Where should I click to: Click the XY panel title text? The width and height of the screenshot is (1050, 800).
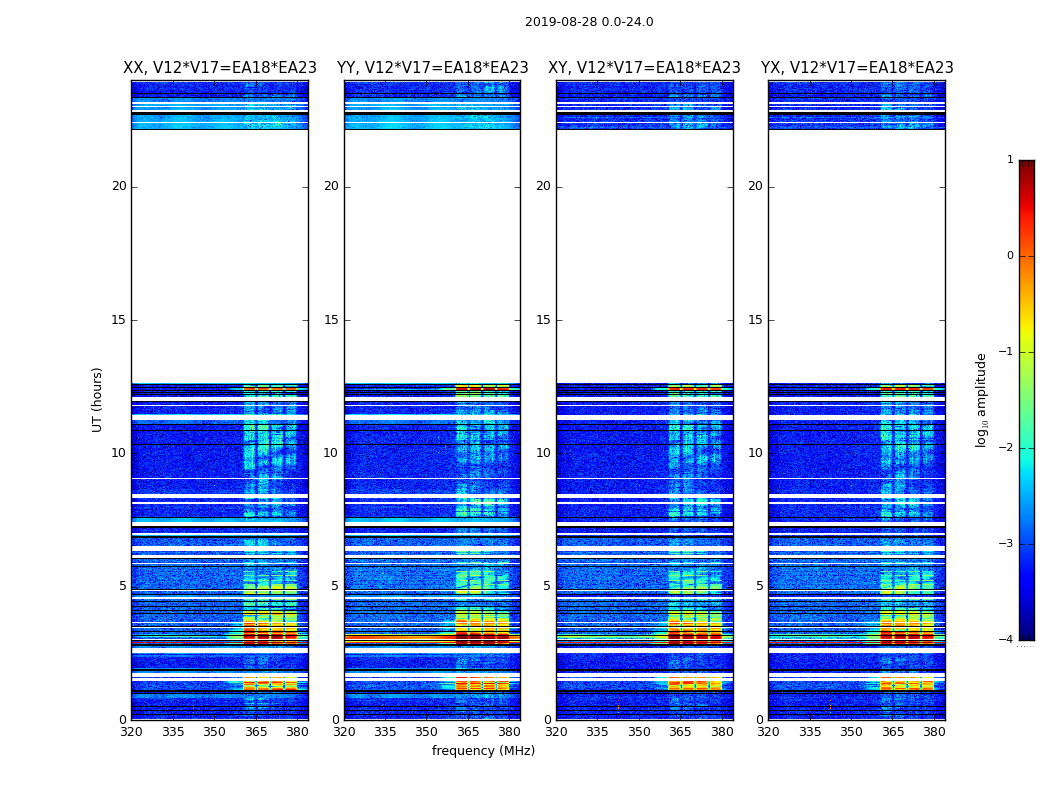pyautogui.click(x=644, y=68)
